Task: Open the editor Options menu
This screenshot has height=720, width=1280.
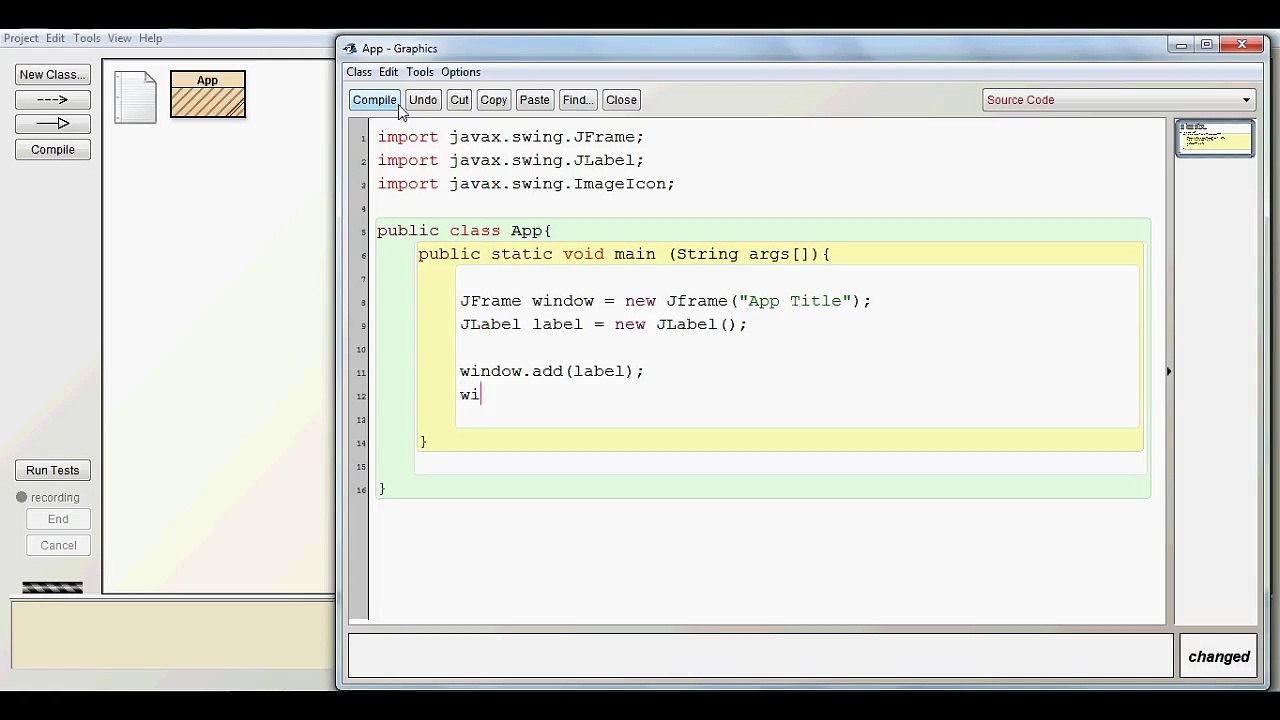Action: click(x=461, y=72)
